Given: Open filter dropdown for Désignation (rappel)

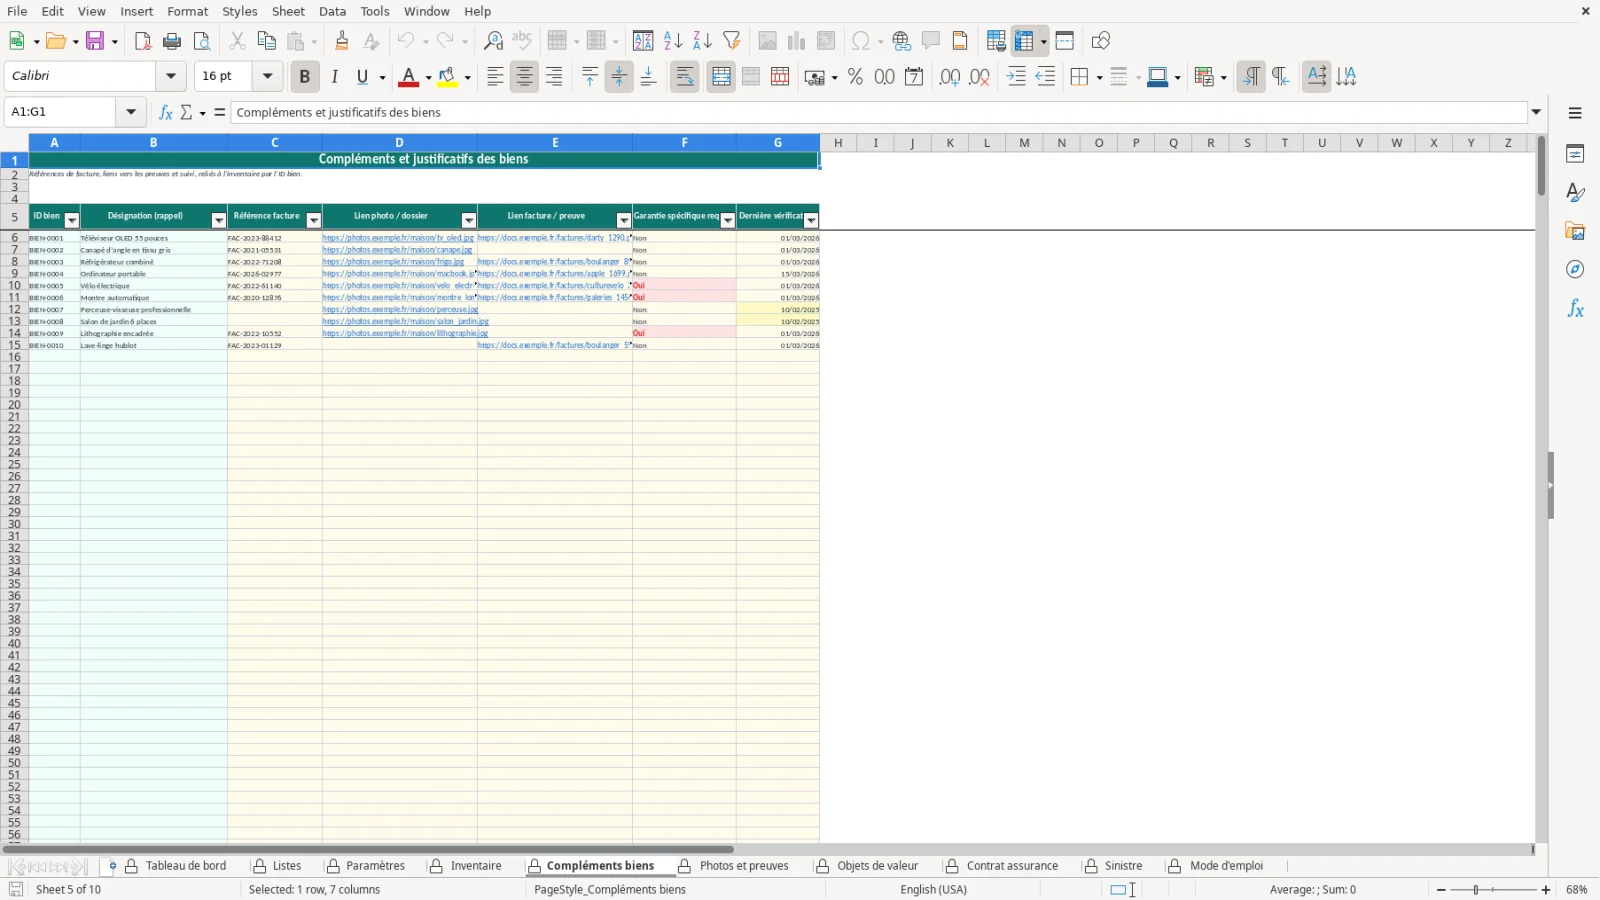Looking at the screenshot, I should [x=219, y=220].
